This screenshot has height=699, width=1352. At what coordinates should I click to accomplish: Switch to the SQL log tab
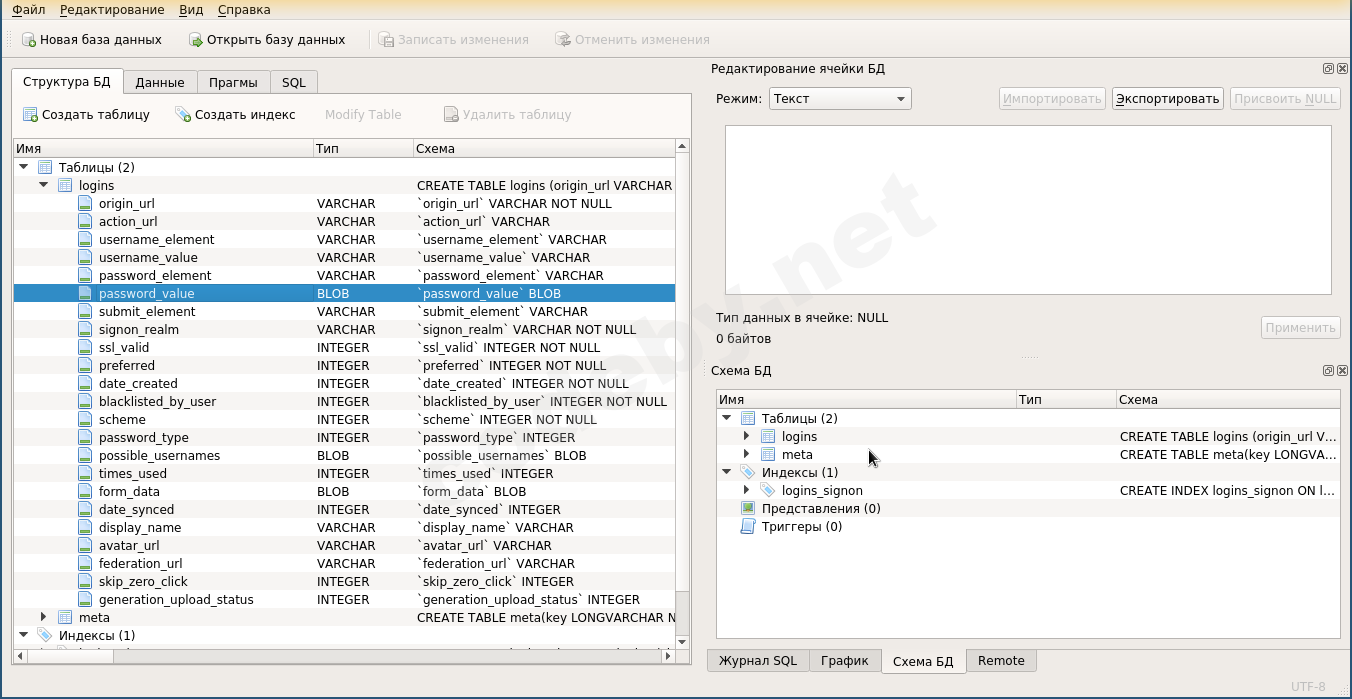pyautogui.click(x=757, y=661)
